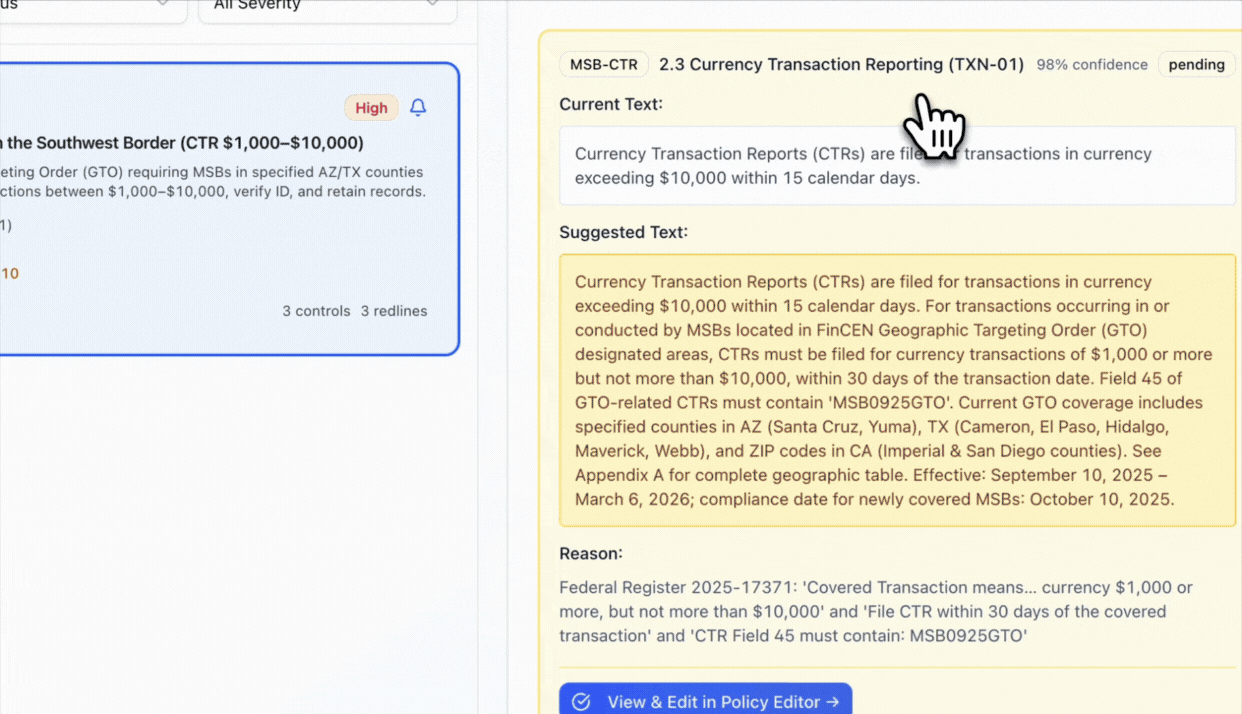
Task: Click the 98% confidence label
Action: pyautogui.click(x=1091, y=65)
